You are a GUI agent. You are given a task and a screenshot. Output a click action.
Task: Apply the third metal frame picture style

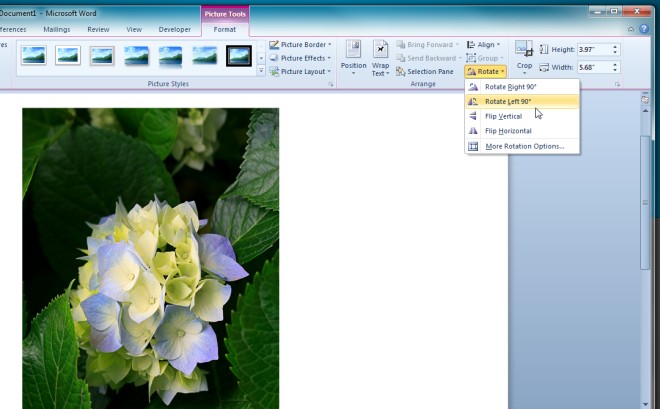102,56
